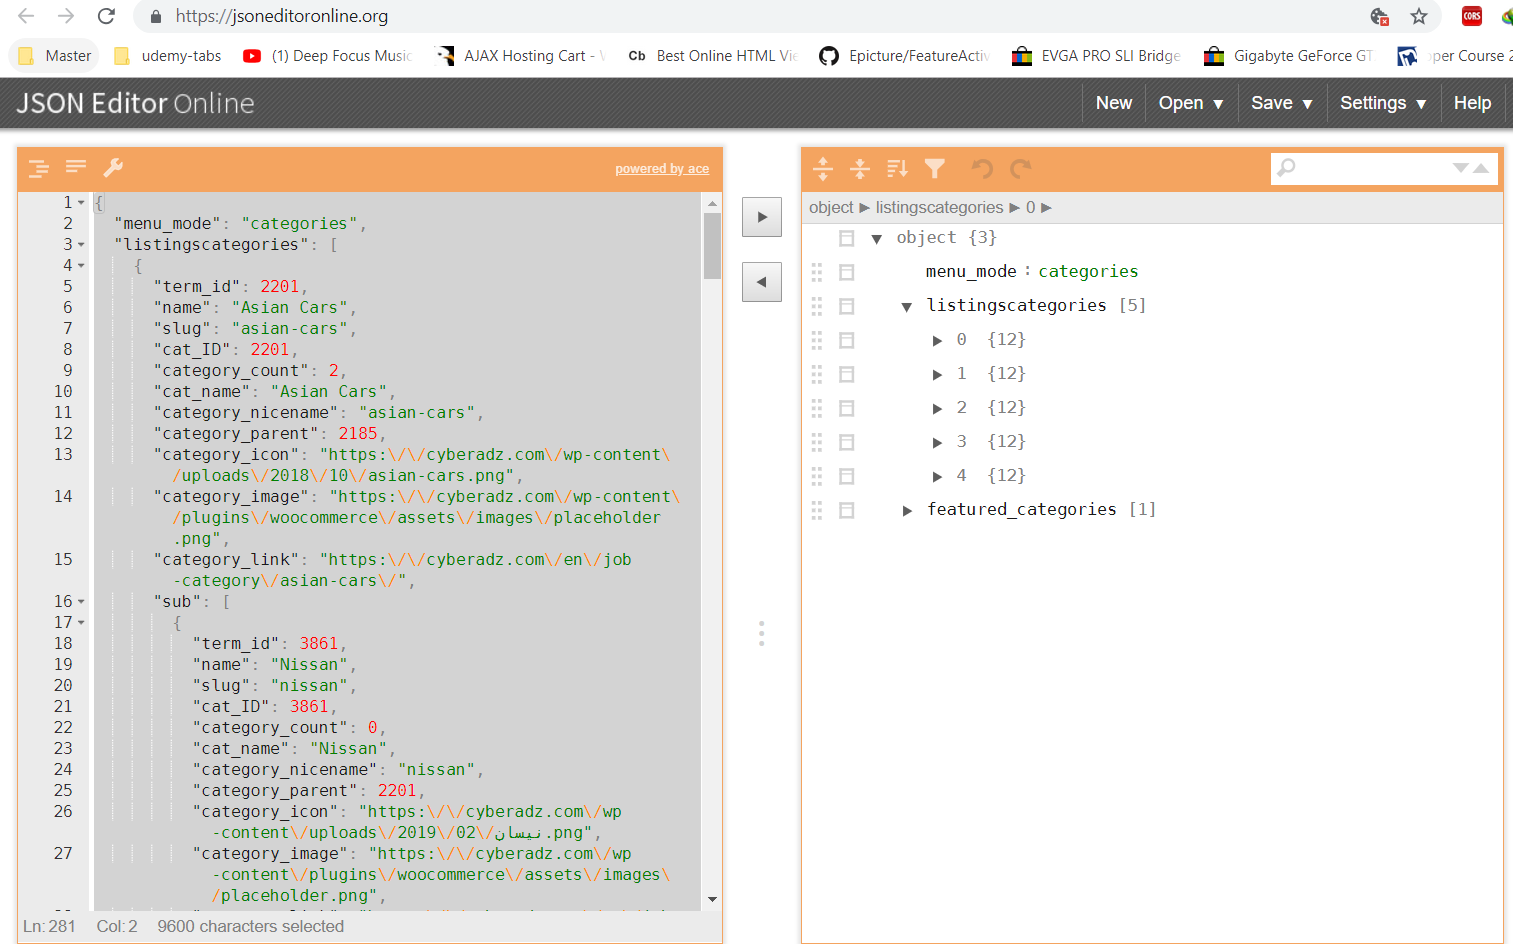
Task: Click the filter funnel icon
Action: [935, 169]
